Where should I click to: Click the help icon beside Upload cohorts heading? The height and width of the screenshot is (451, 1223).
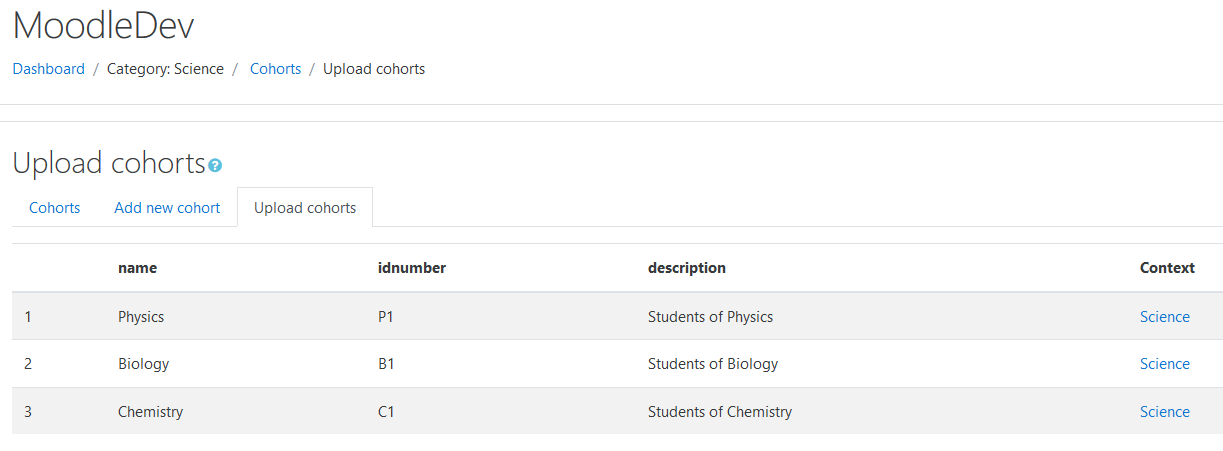pyautogui.click(x=215, y=166)
